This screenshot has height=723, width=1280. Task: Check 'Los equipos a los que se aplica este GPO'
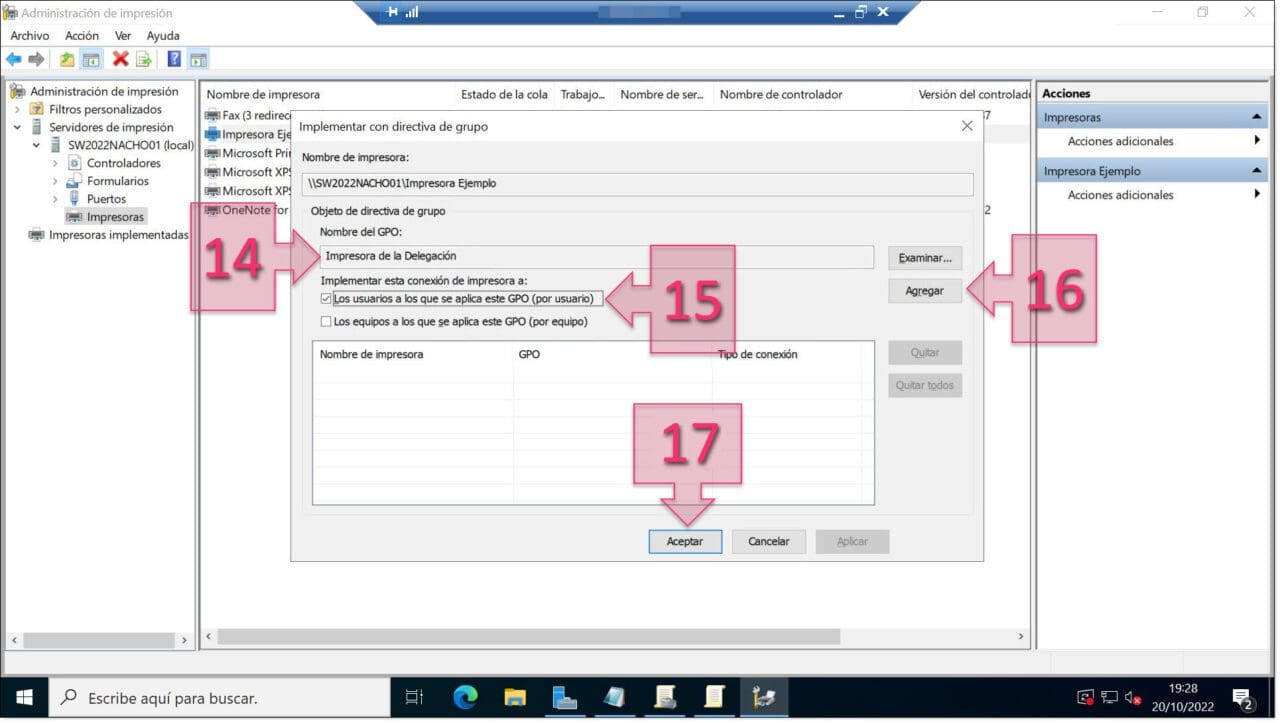[x=326, y=322]
